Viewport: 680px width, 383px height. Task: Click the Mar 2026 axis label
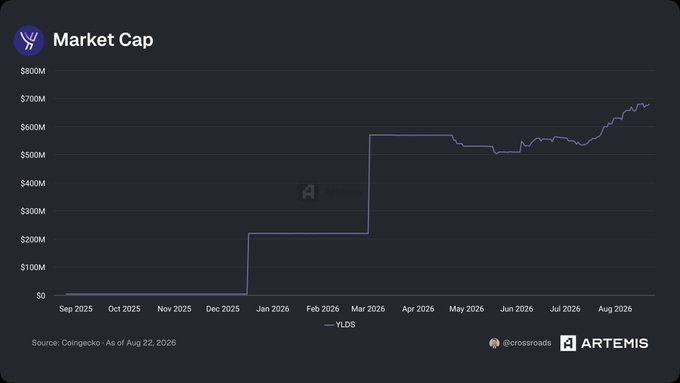click(x=368, y=309)
